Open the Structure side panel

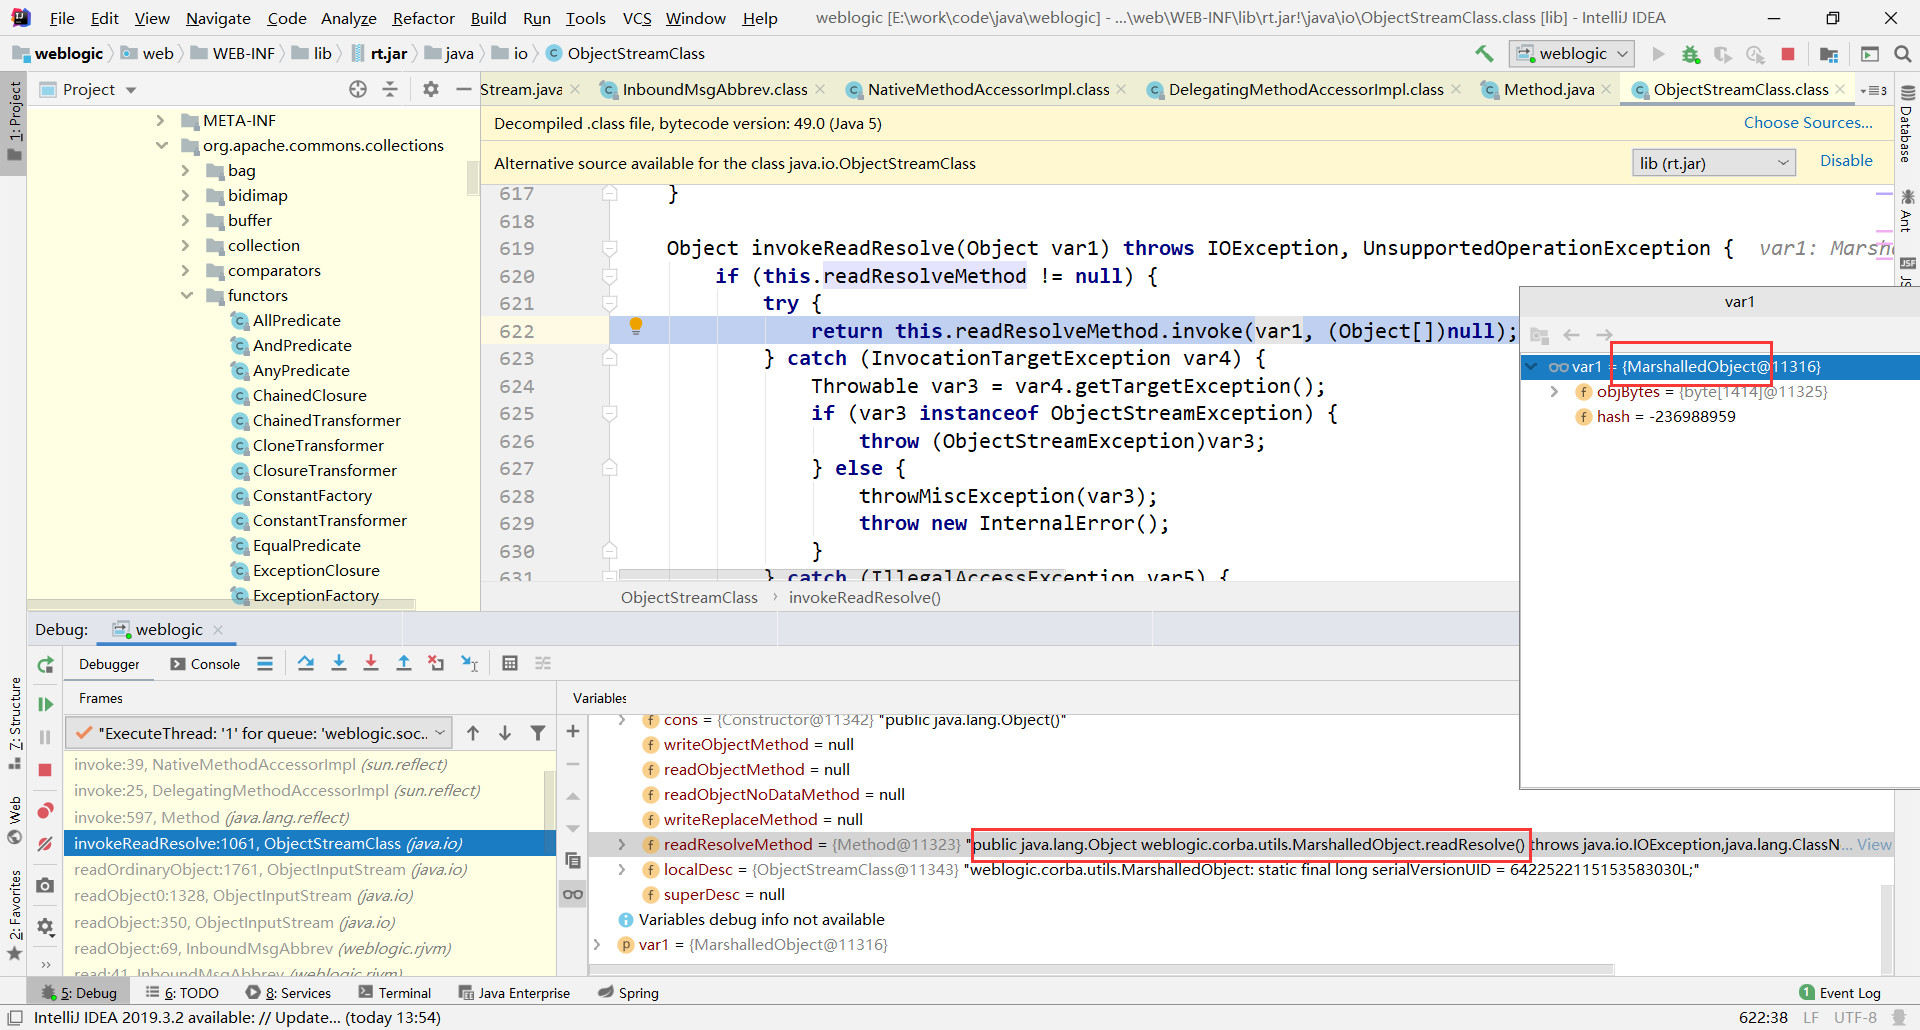(14, 723)
